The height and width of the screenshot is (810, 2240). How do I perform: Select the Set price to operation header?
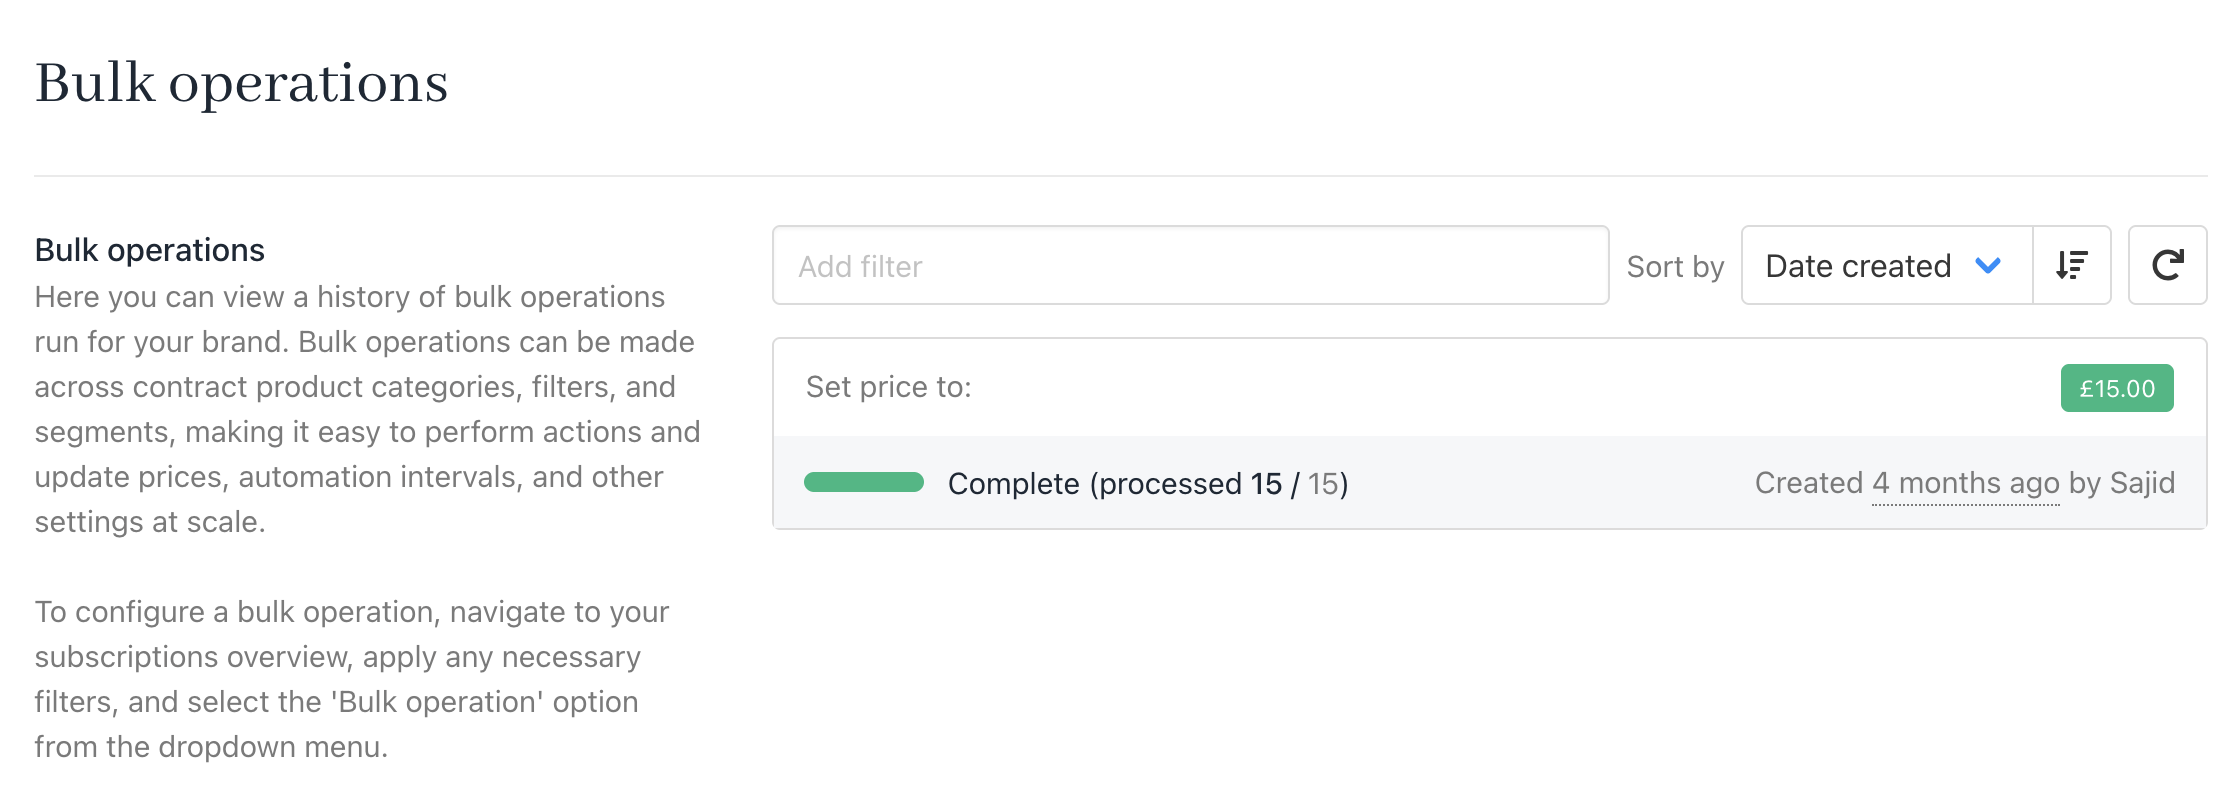click(889, 387)
